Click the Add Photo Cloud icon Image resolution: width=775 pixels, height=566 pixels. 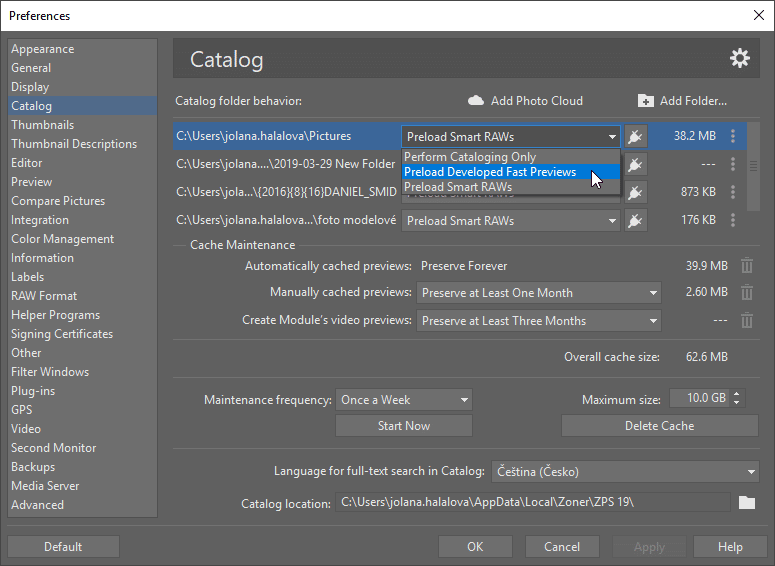475,101
